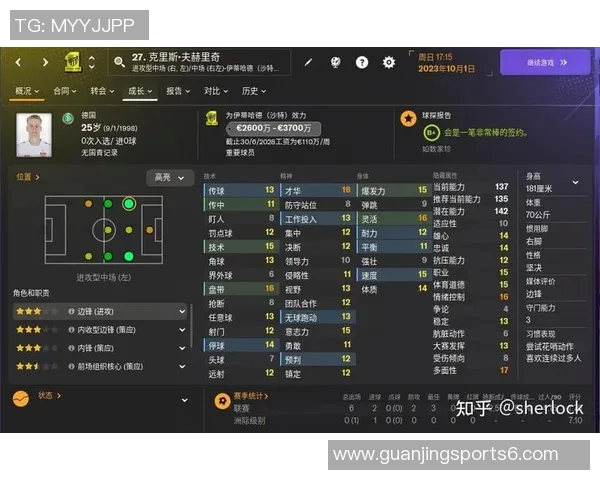Click the orange 状态 form icon

pos(21,399)
